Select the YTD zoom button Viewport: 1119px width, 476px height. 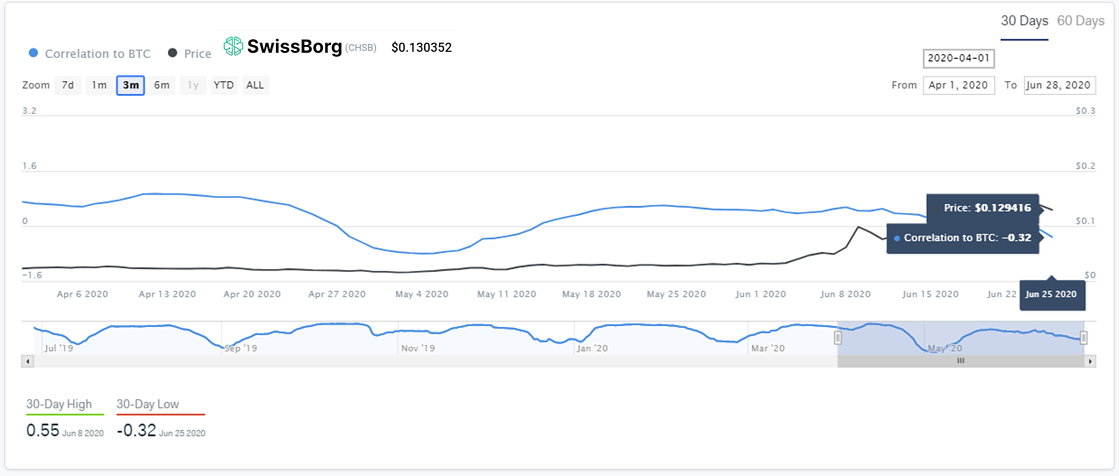pyautogui.click(x=223, y=85)
